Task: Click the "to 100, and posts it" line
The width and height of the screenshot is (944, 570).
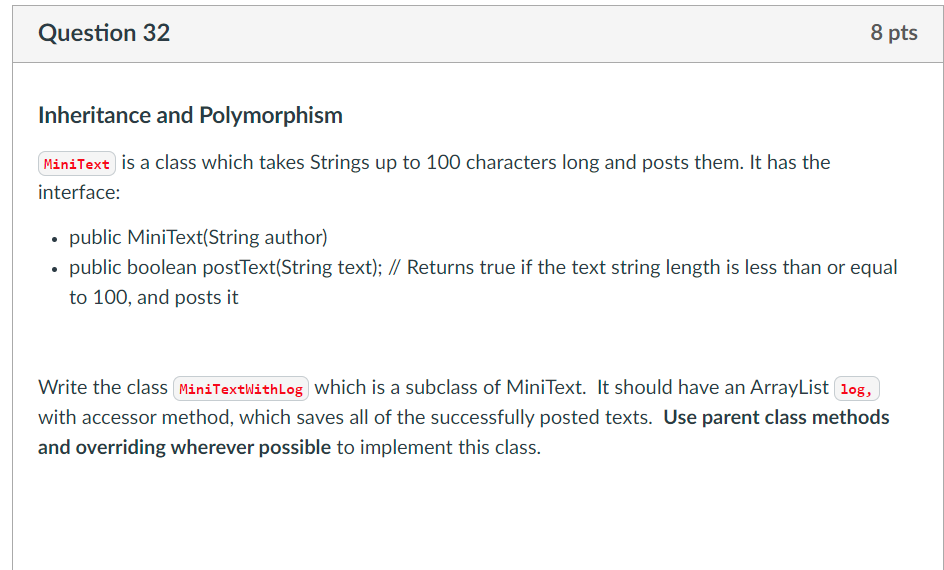Action: coord(154,297)
